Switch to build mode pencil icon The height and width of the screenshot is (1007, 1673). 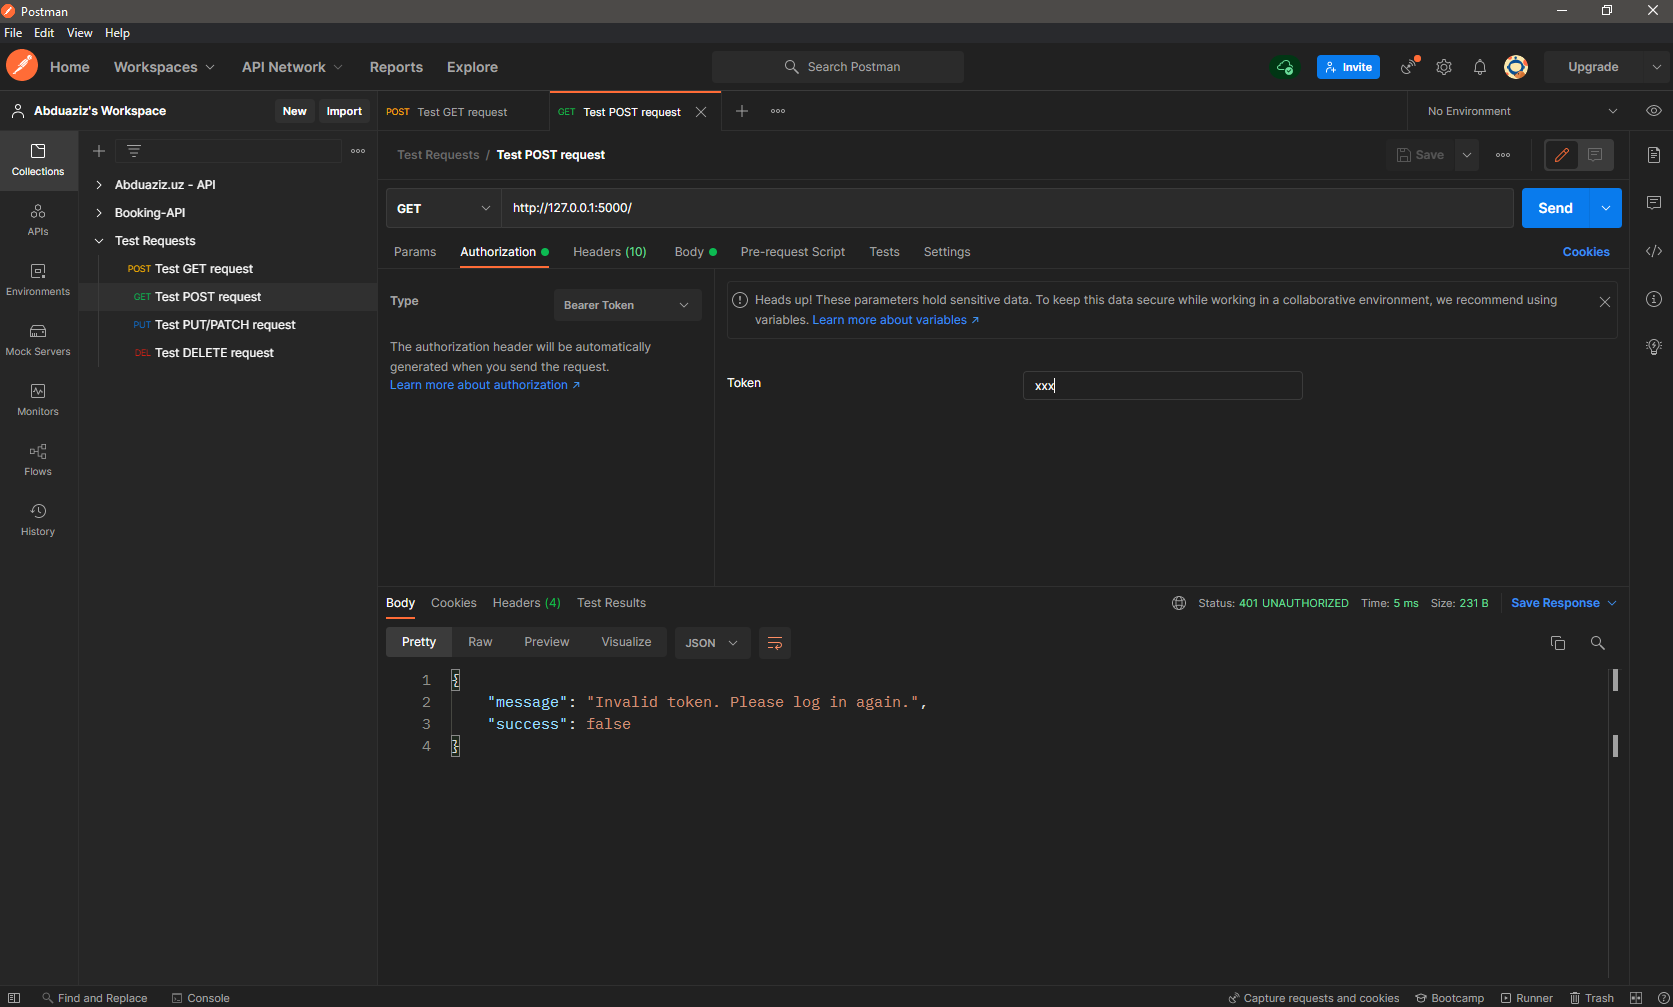[x=1562, y=155]
